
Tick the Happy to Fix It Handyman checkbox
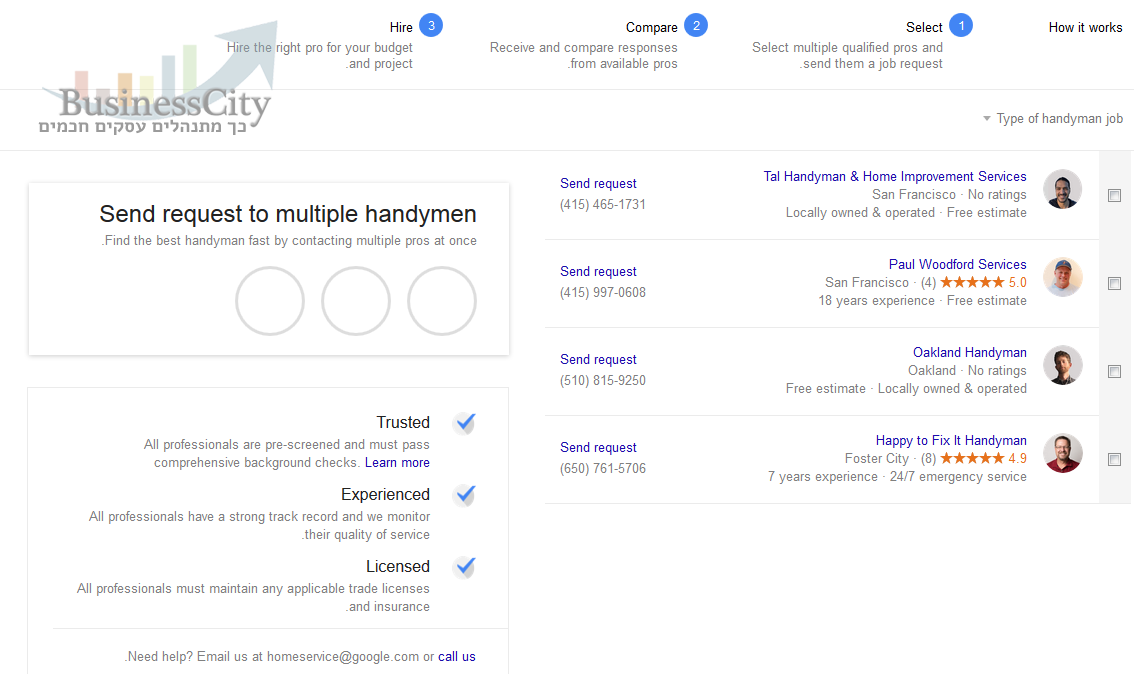1114,459
